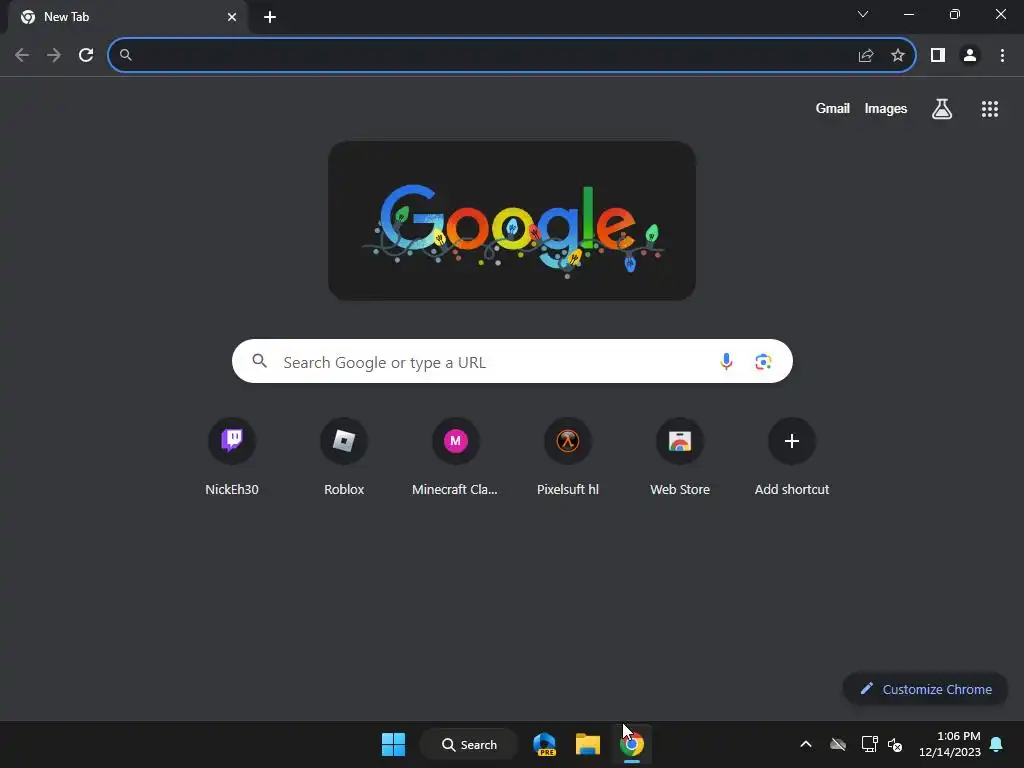The image size is (1024, 768).
Task: Open the Chrome three-dot menu
Action: [1002, 56]
